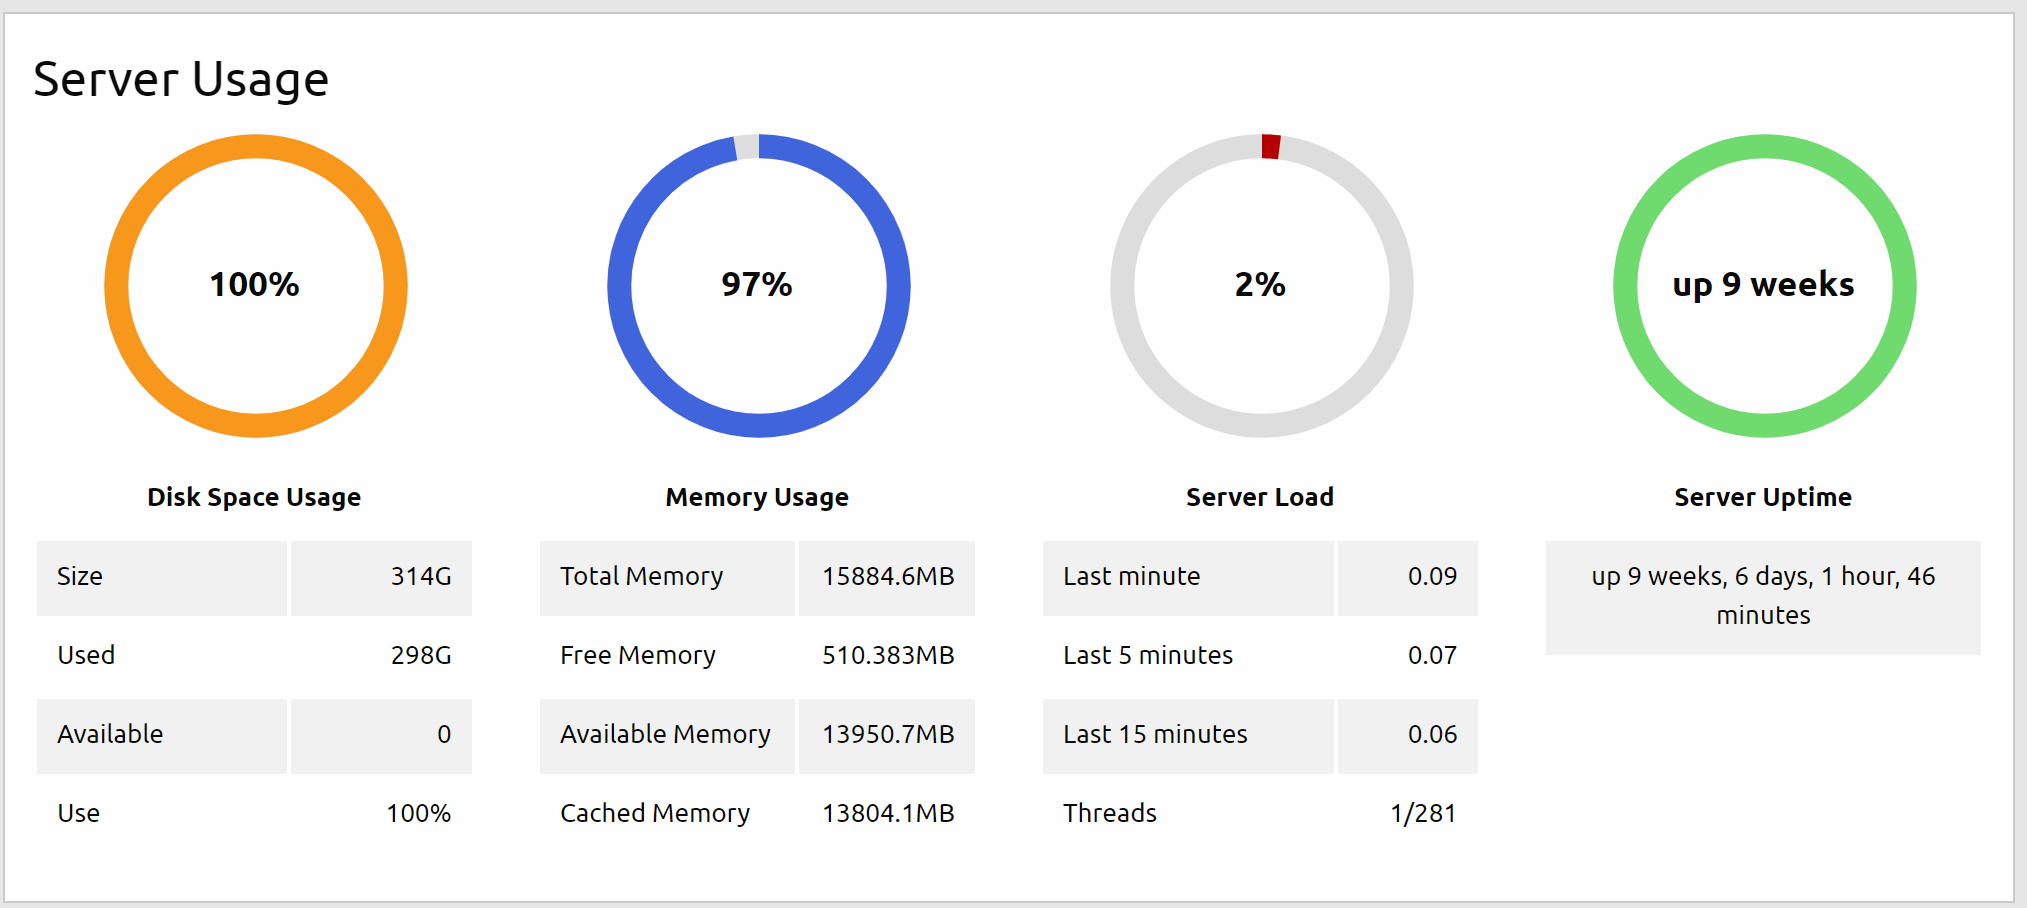Select the Available disk space row

click(x=254, y=736)
